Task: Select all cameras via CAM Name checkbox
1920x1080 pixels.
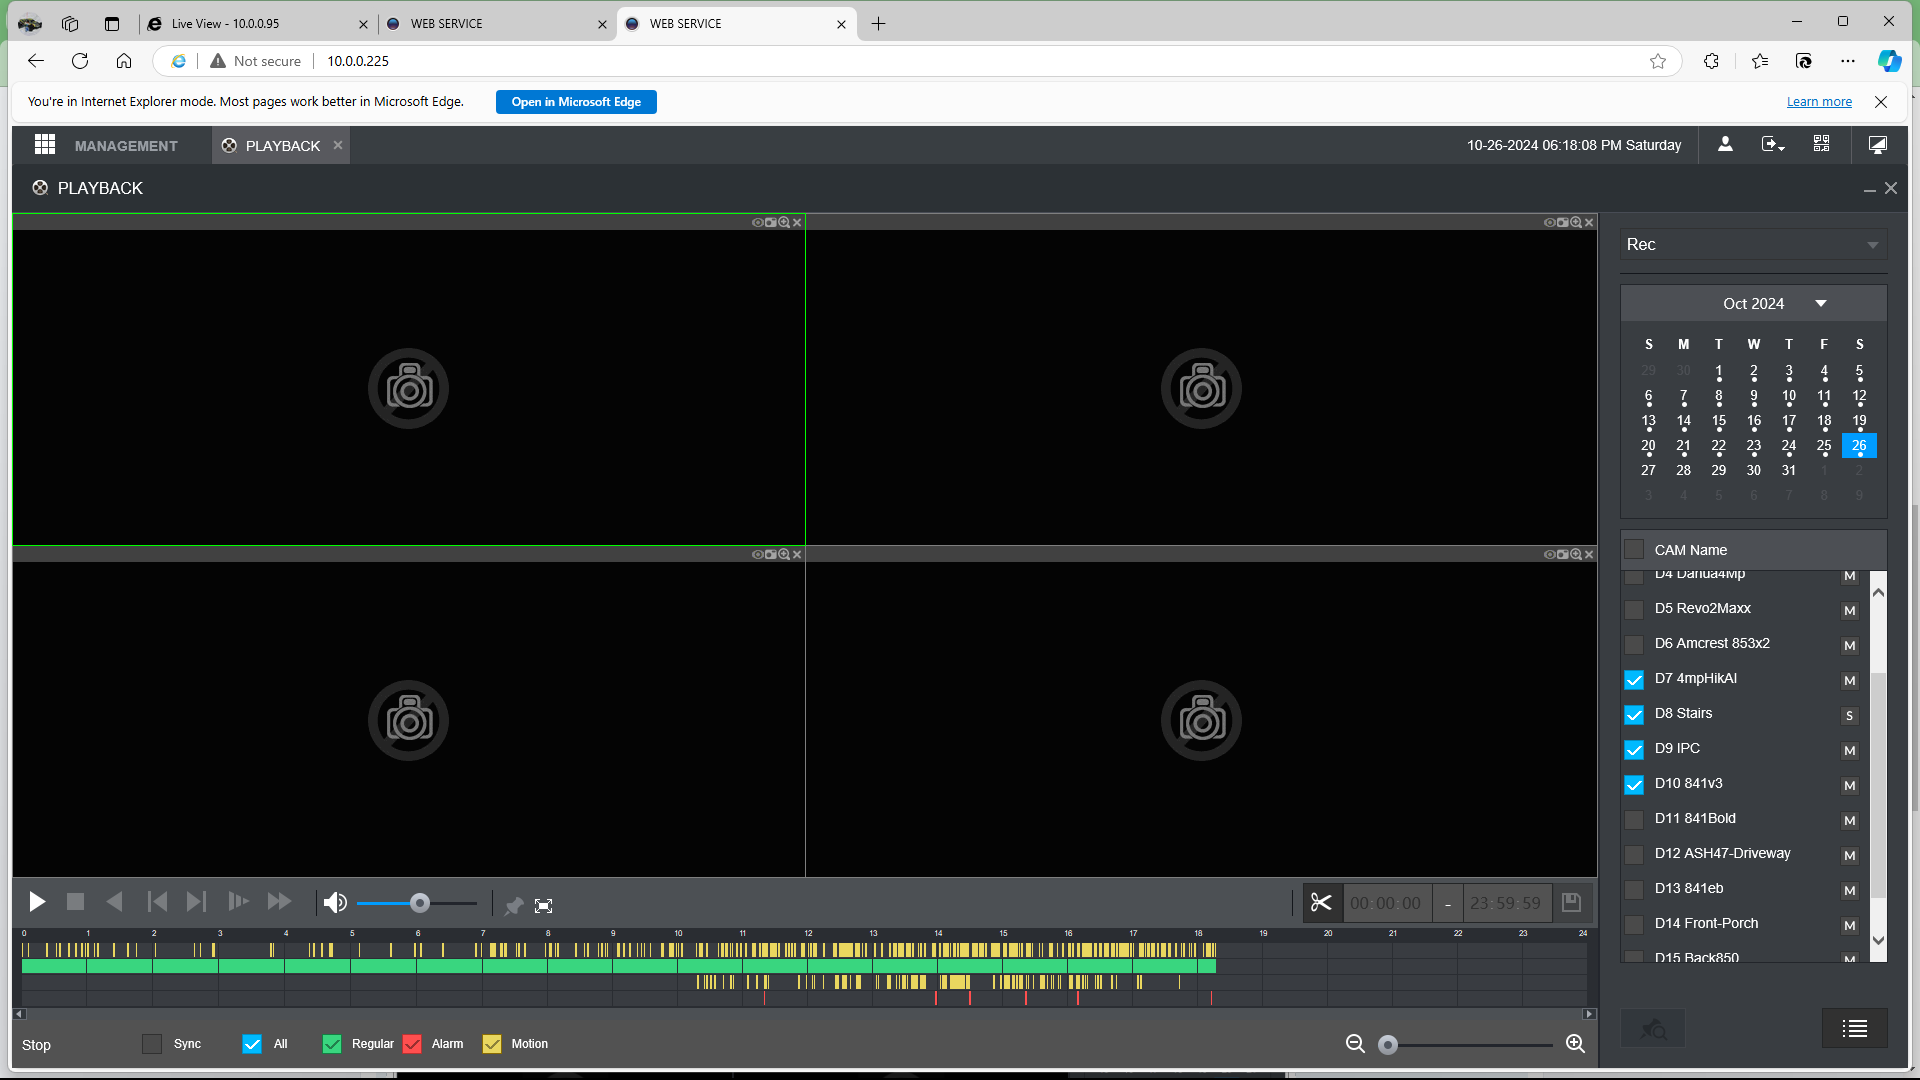Action: click(1634, 549)
